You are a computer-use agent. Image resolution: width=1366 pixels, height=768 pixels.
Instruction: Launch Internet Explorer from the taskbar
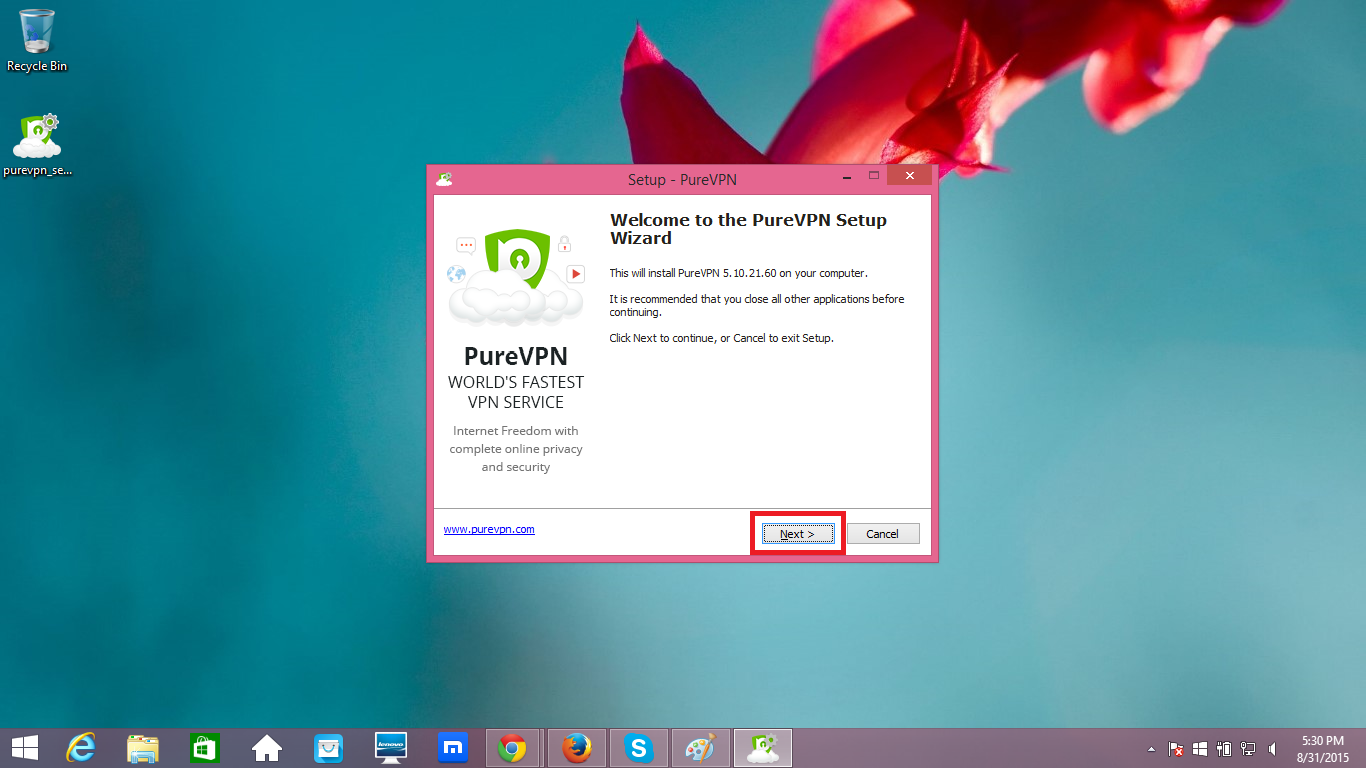coord(81,748)
